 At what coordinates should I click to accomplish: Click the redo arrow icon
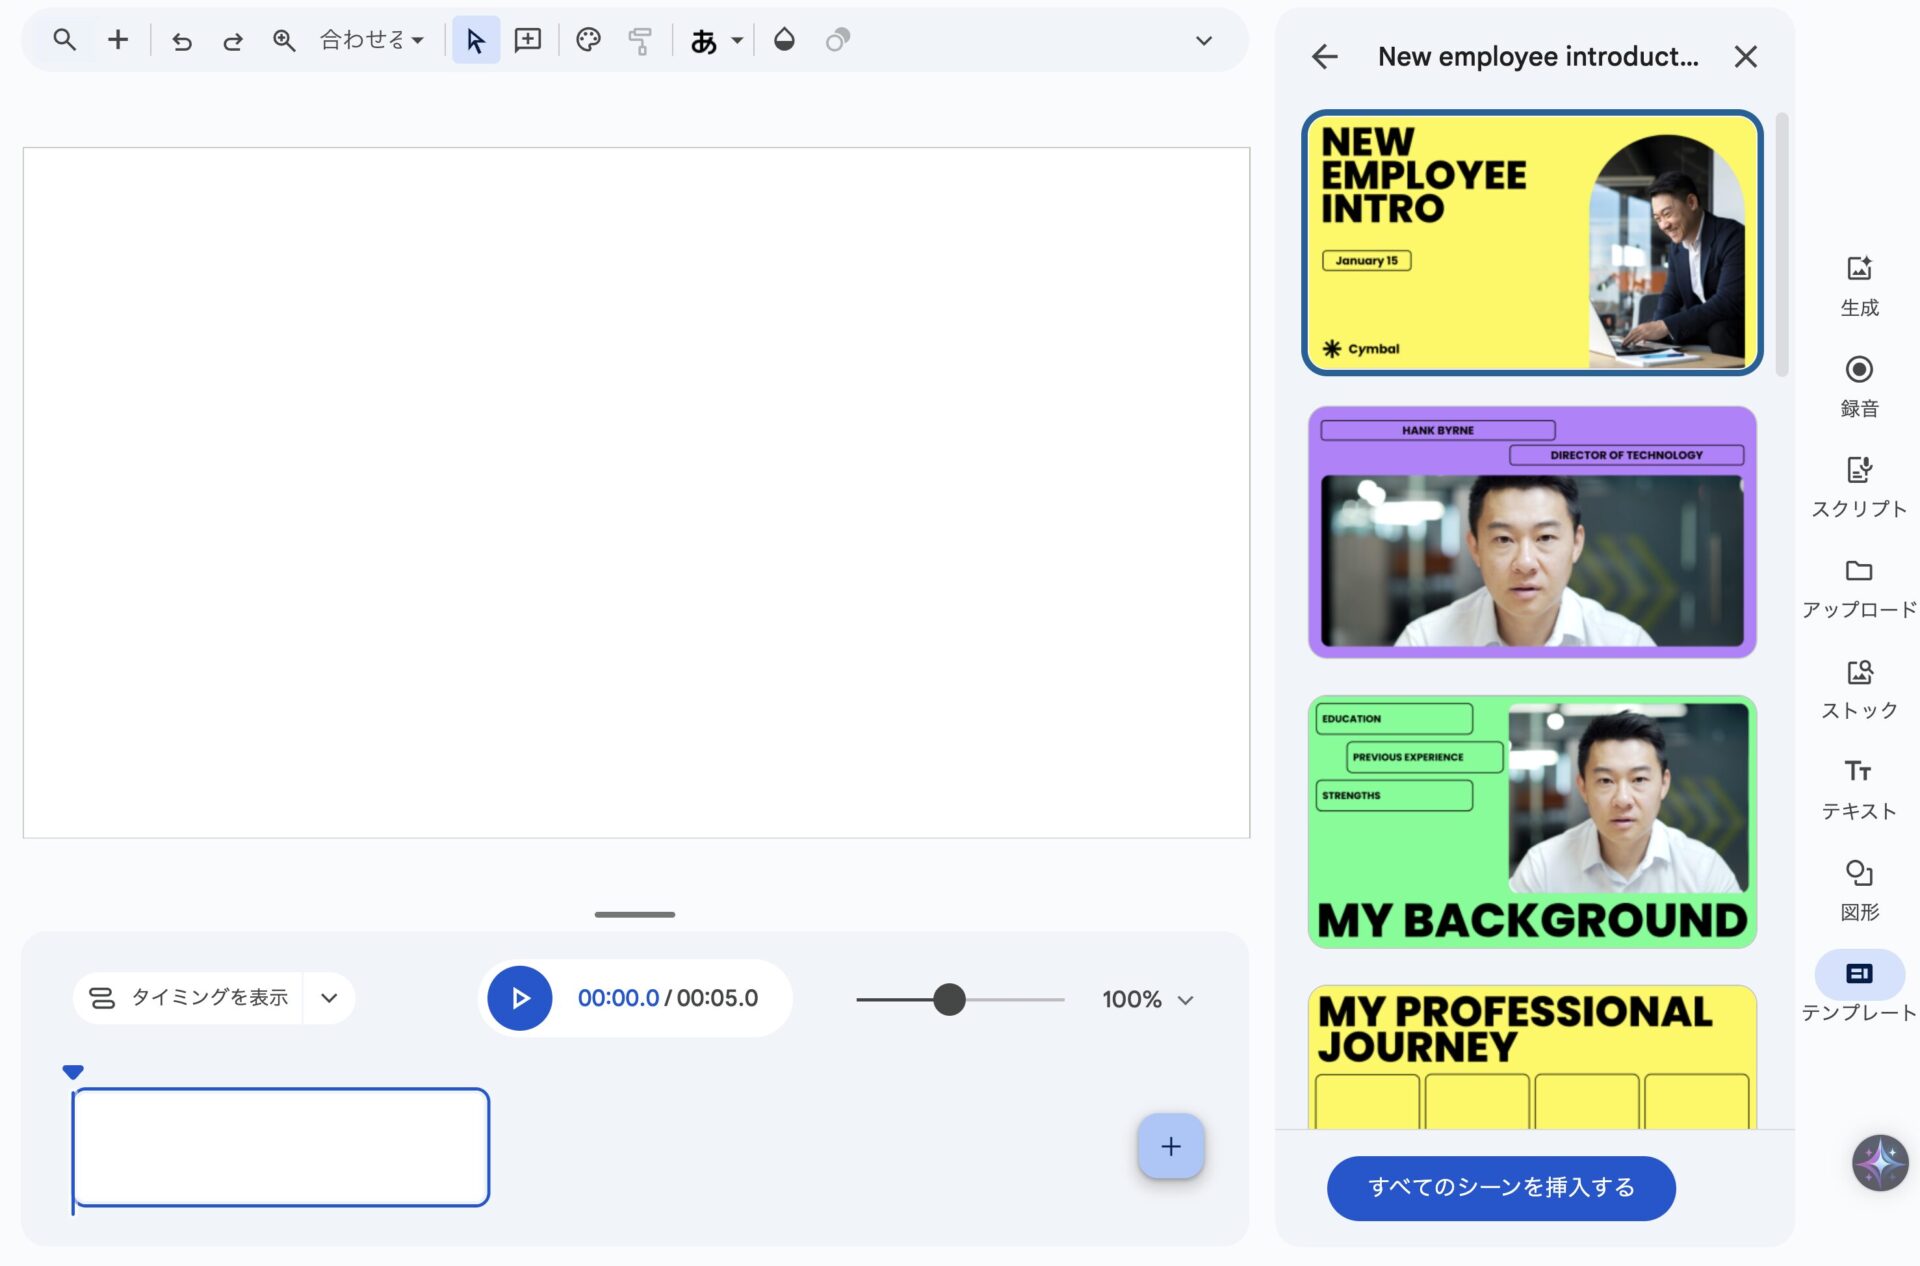pyautogui.click(x=232, y=41)
